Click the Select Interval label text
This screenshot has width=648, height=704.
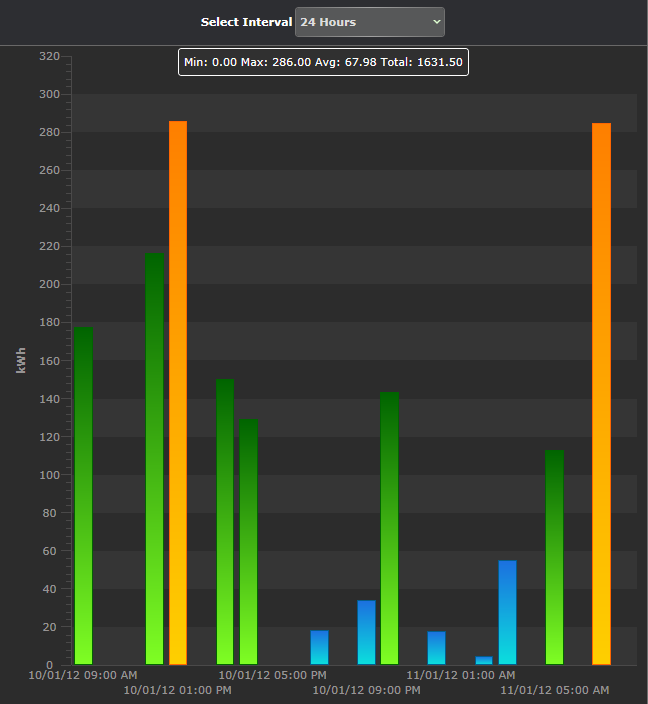click(x=246, y=22)
